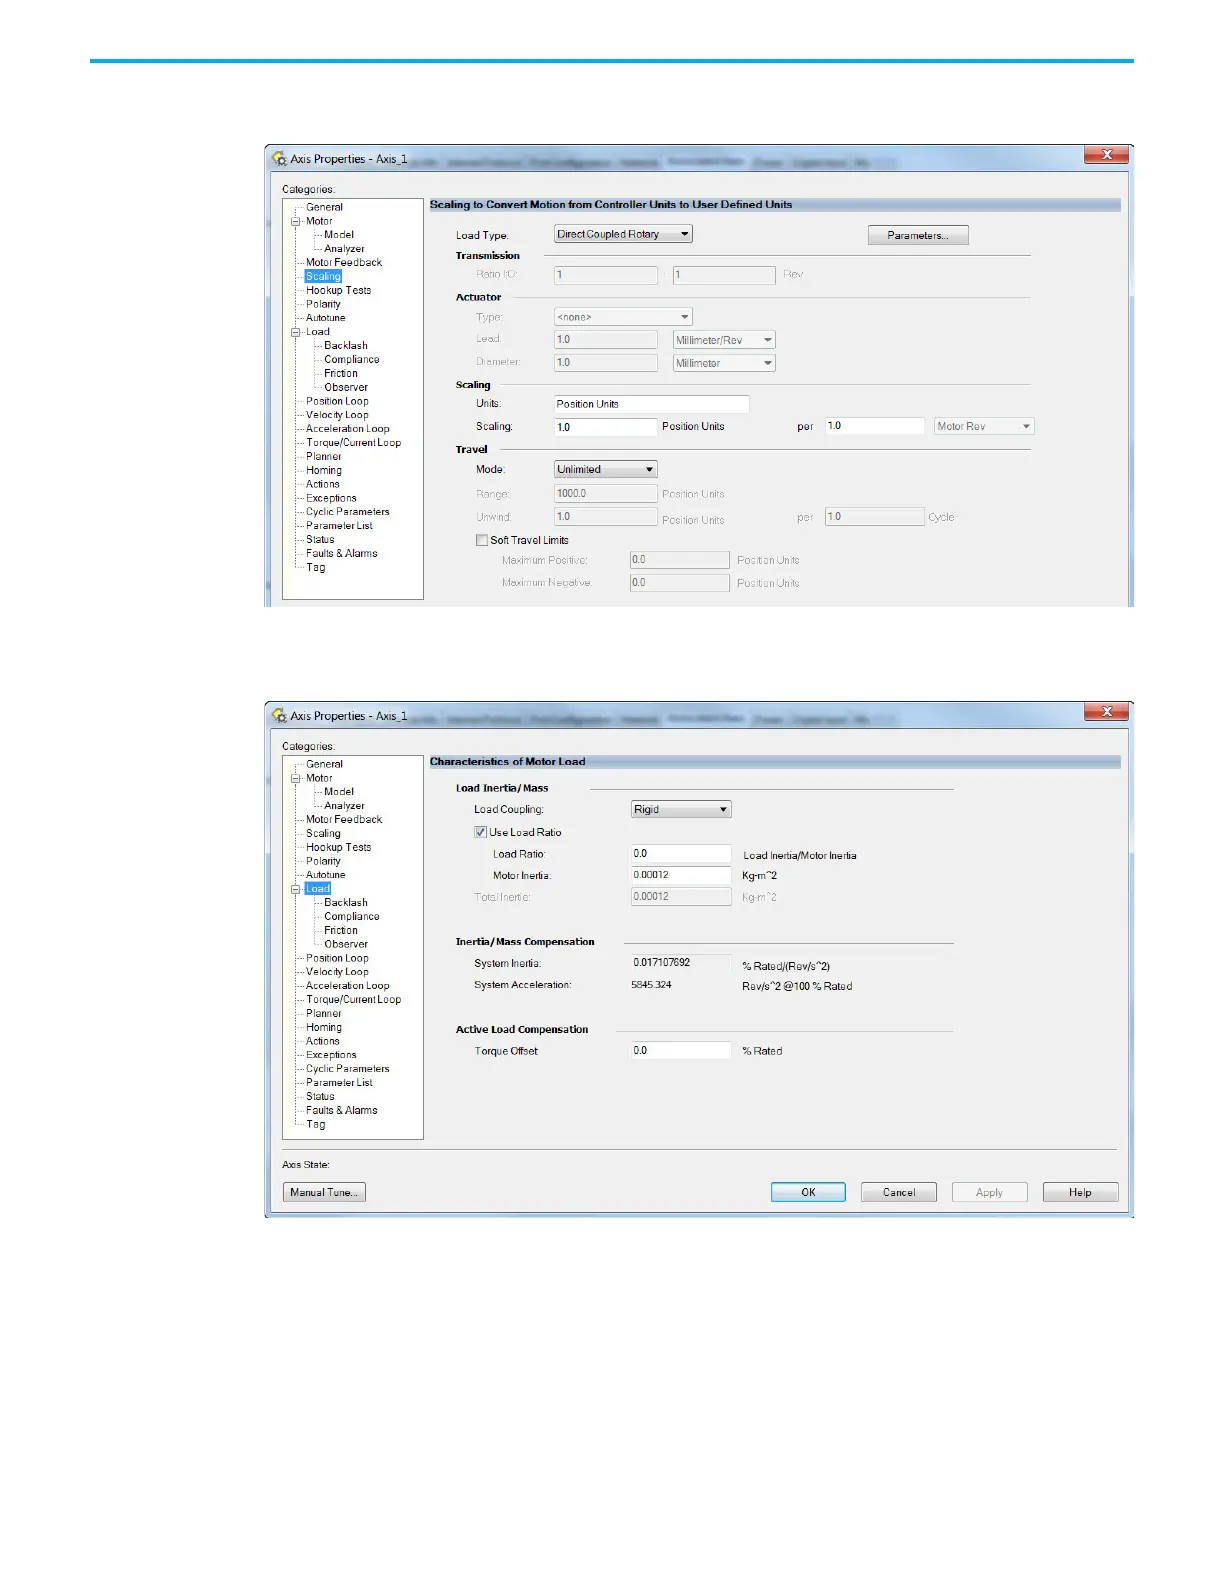The width and height of the screenshot is (1224, 1584).
Task: Close the lower Axis Properties dialog
Action: 1107,711
